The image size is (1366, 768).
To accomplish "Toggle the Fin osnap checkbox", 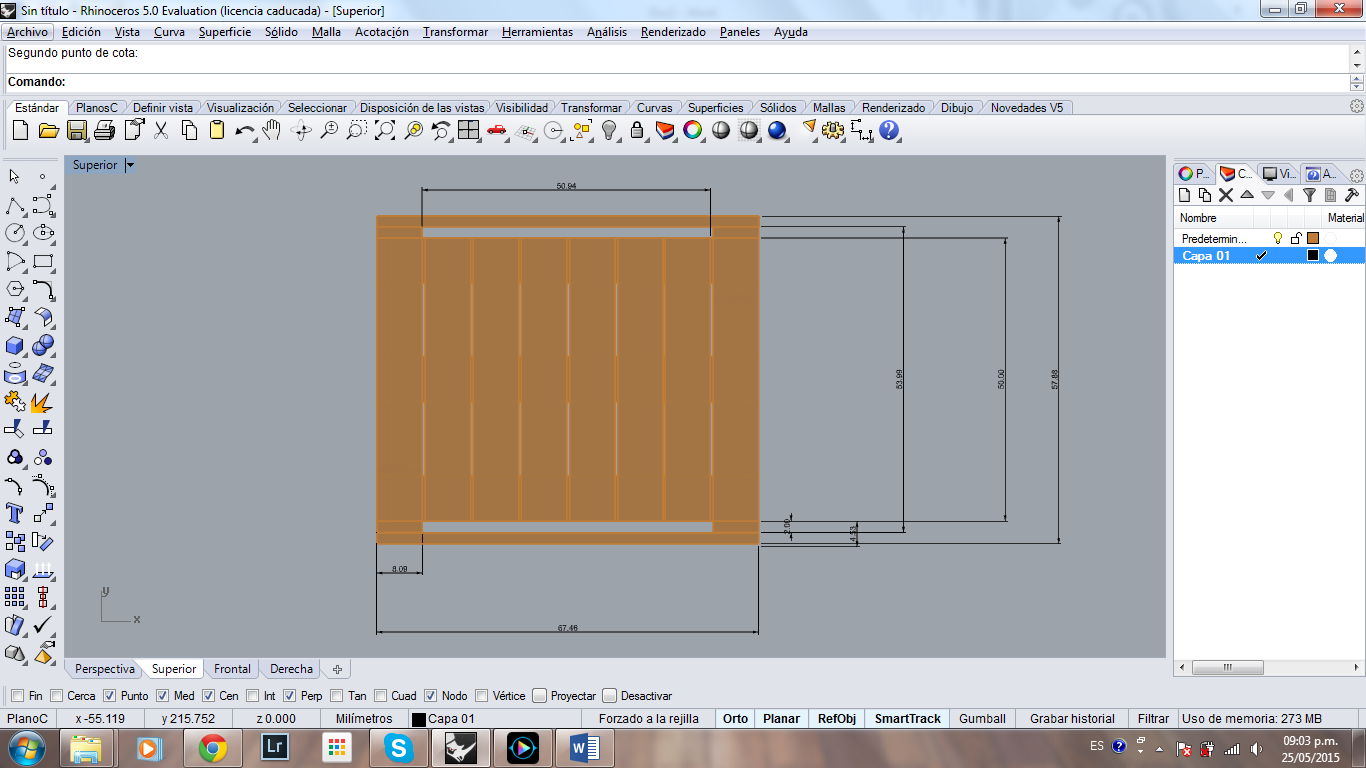I will click(16, 696).
